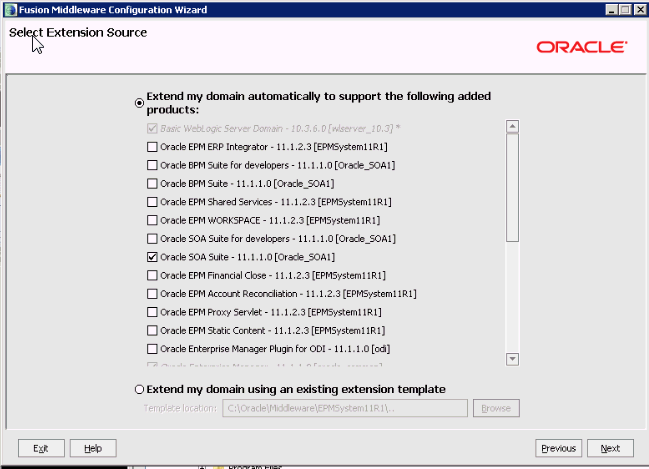Screen dimensions: 649x469
Task: Check Oracle BPM Suite for developers checkbox
Action: pyautogui.click(x=152, y=165)
